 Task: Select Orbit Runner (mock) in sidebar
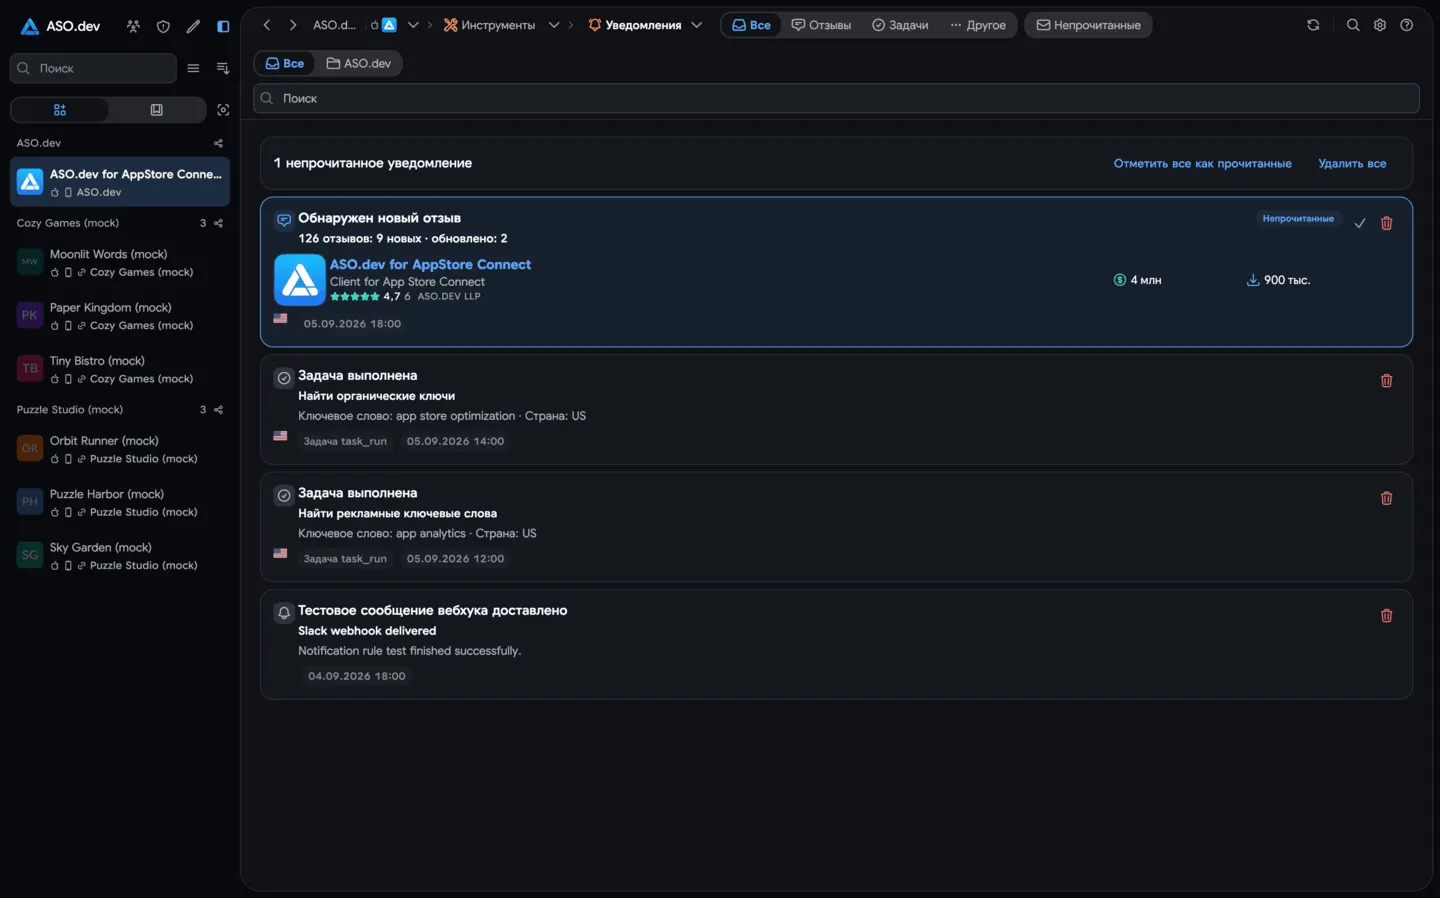pos(120,449)
